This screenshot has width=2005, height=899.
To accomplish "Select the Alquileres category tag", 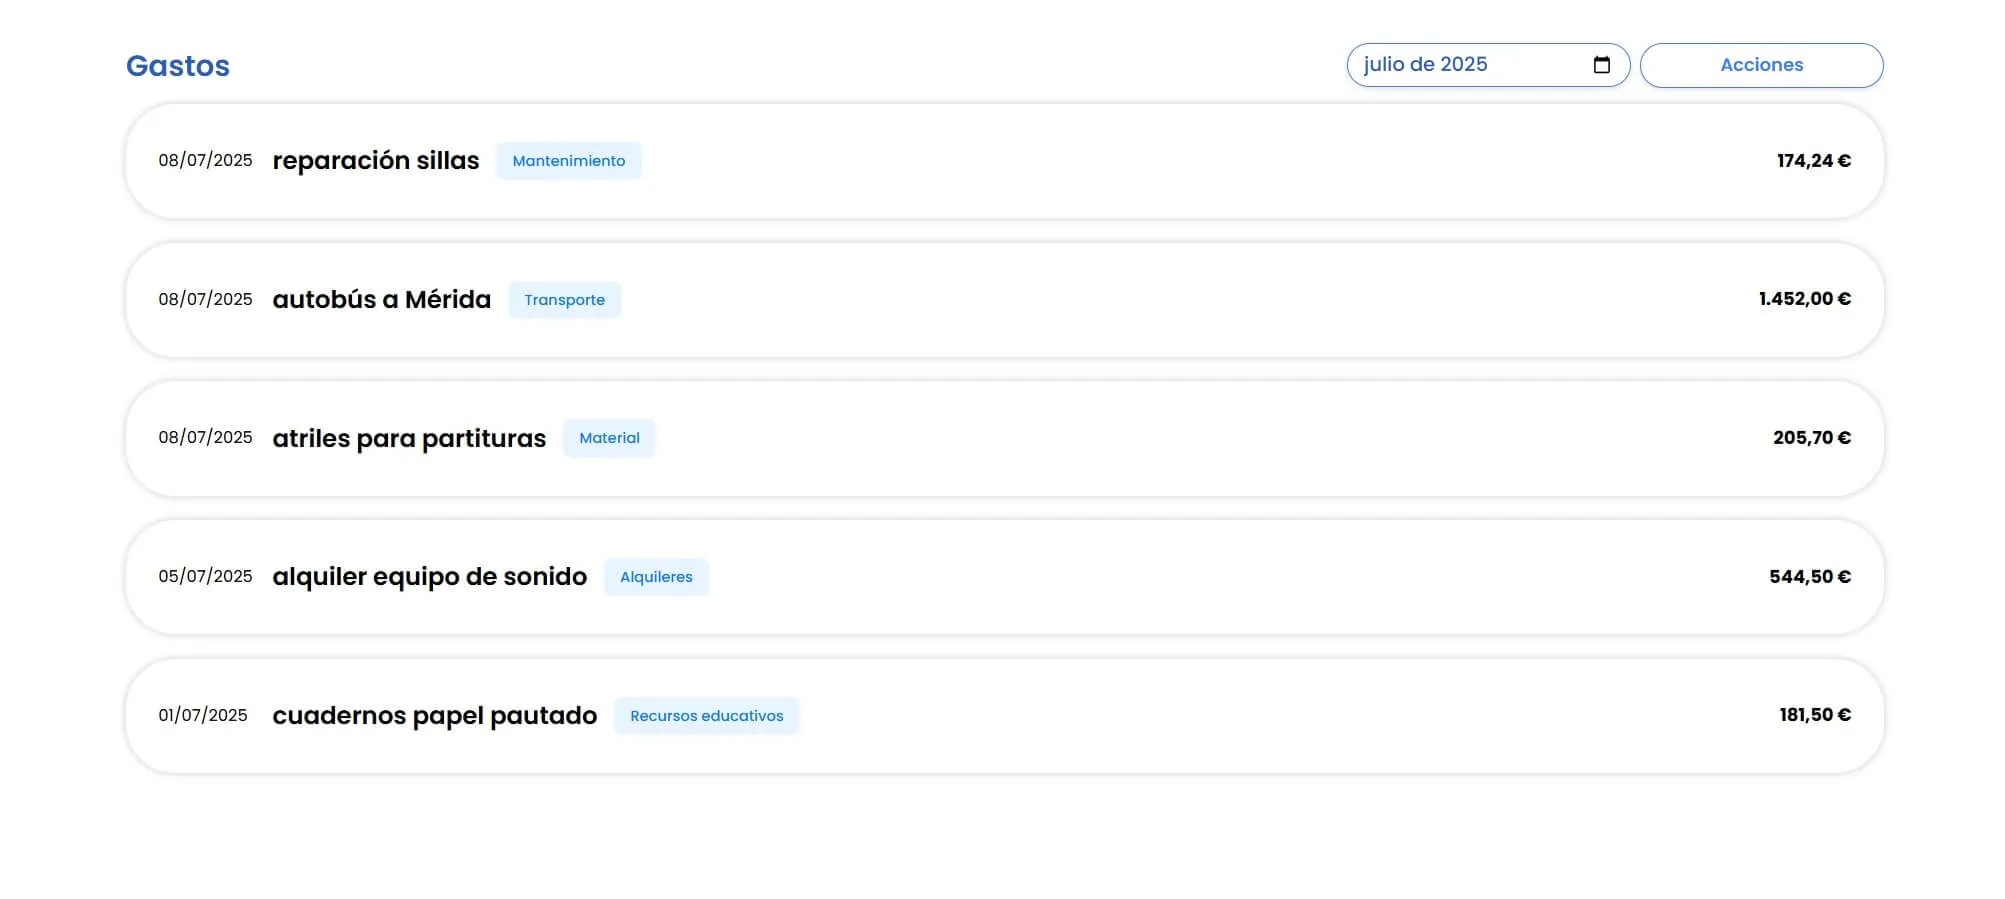I will point(656,577).
